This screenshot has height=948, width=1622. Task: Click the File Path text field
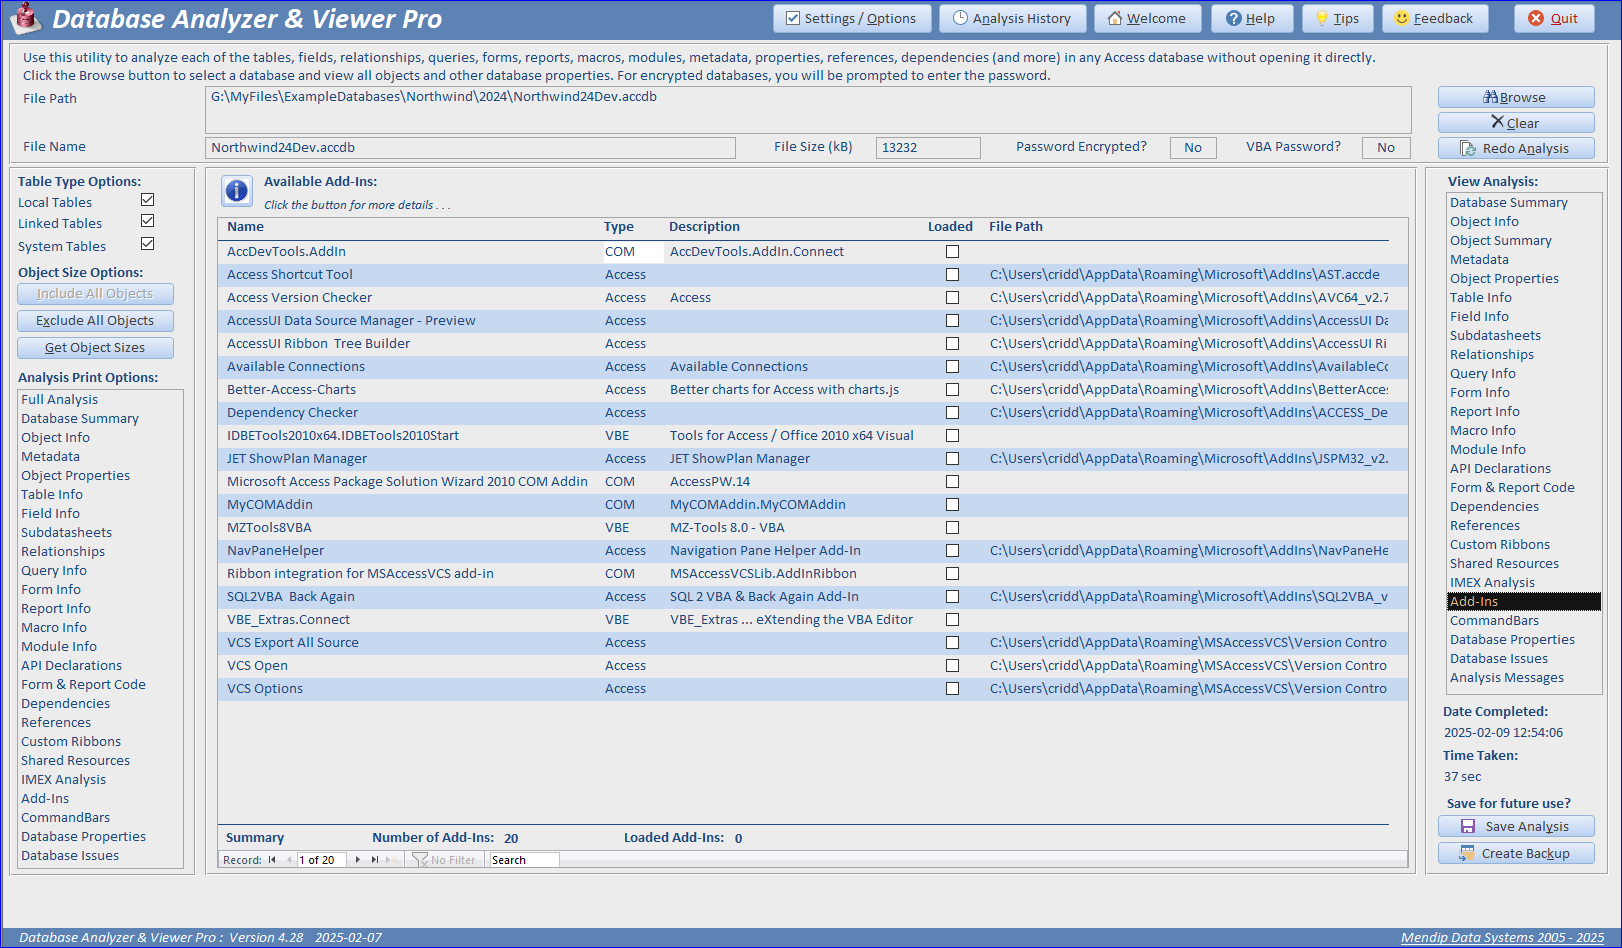pos(808,110)
